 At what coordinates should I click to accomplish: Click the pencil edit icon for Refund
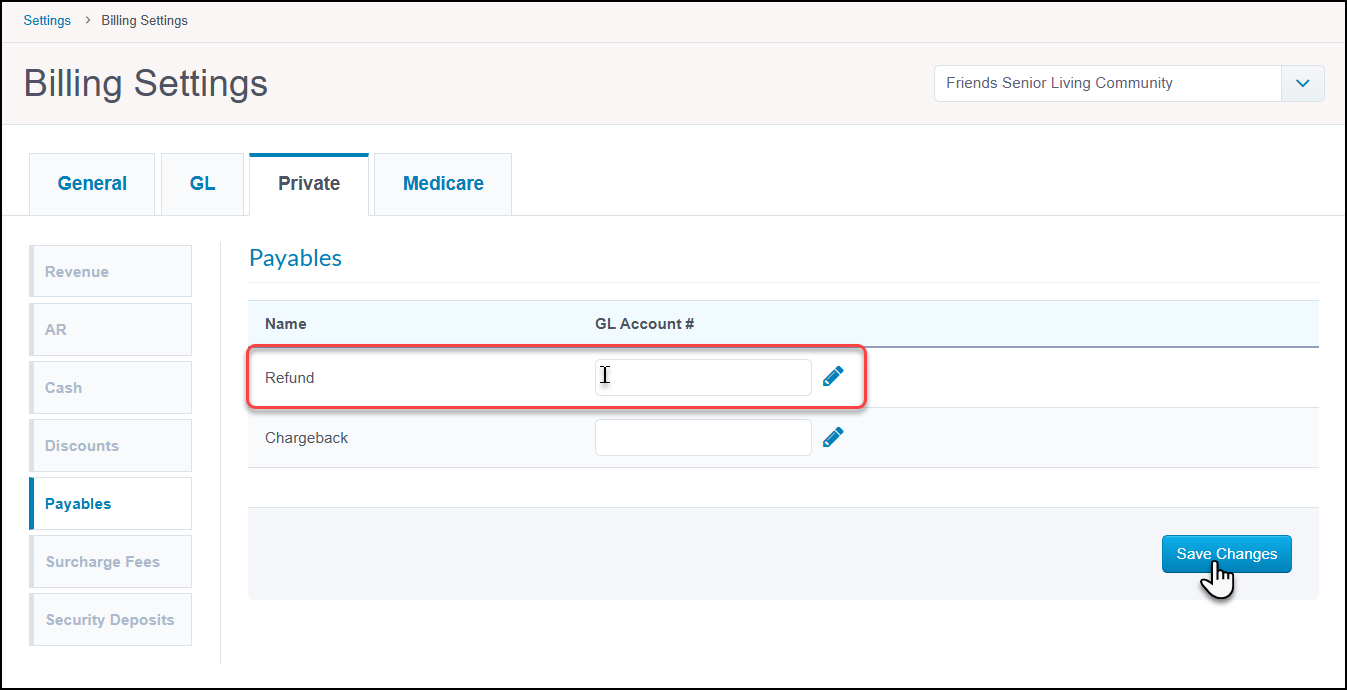pyautogui.click(x=833, y=376)
